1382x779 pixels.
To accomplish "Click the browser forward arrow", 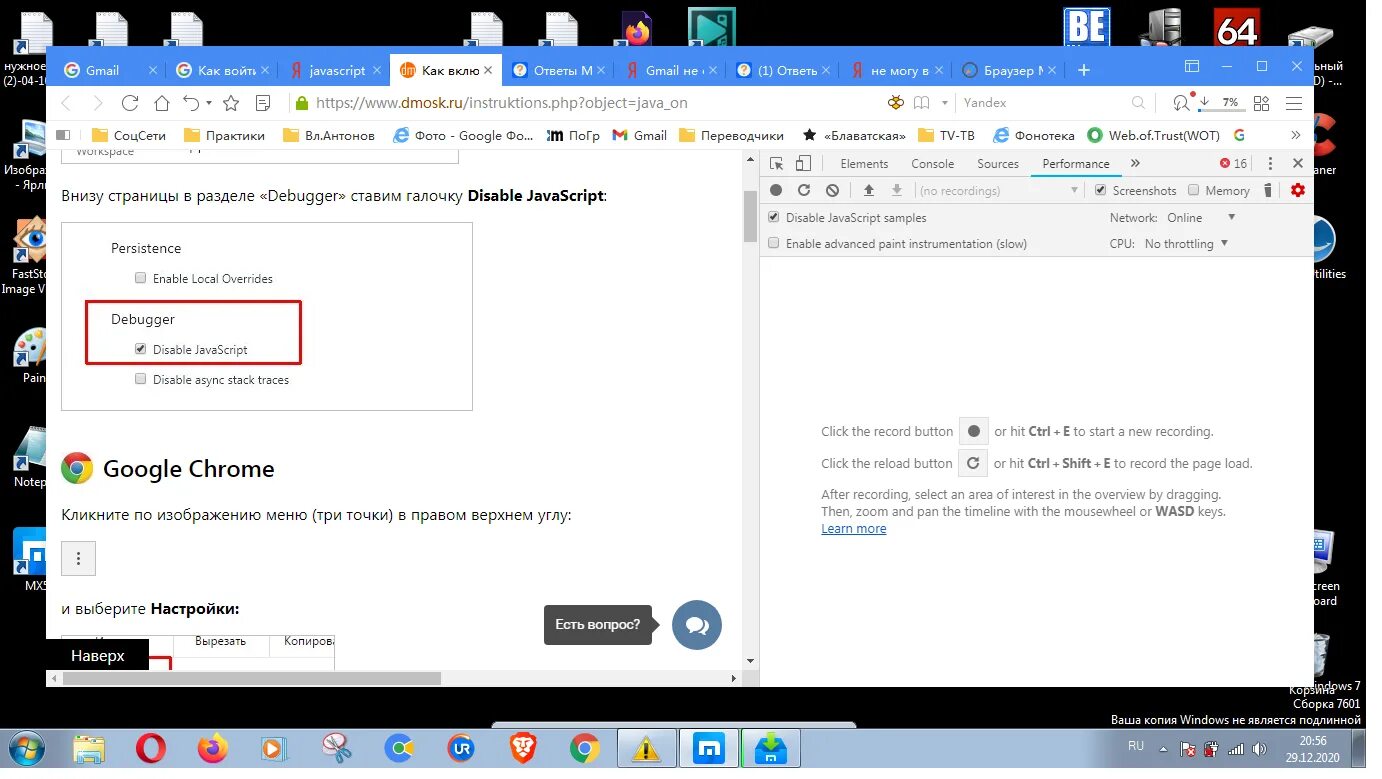I will [97, 103].
